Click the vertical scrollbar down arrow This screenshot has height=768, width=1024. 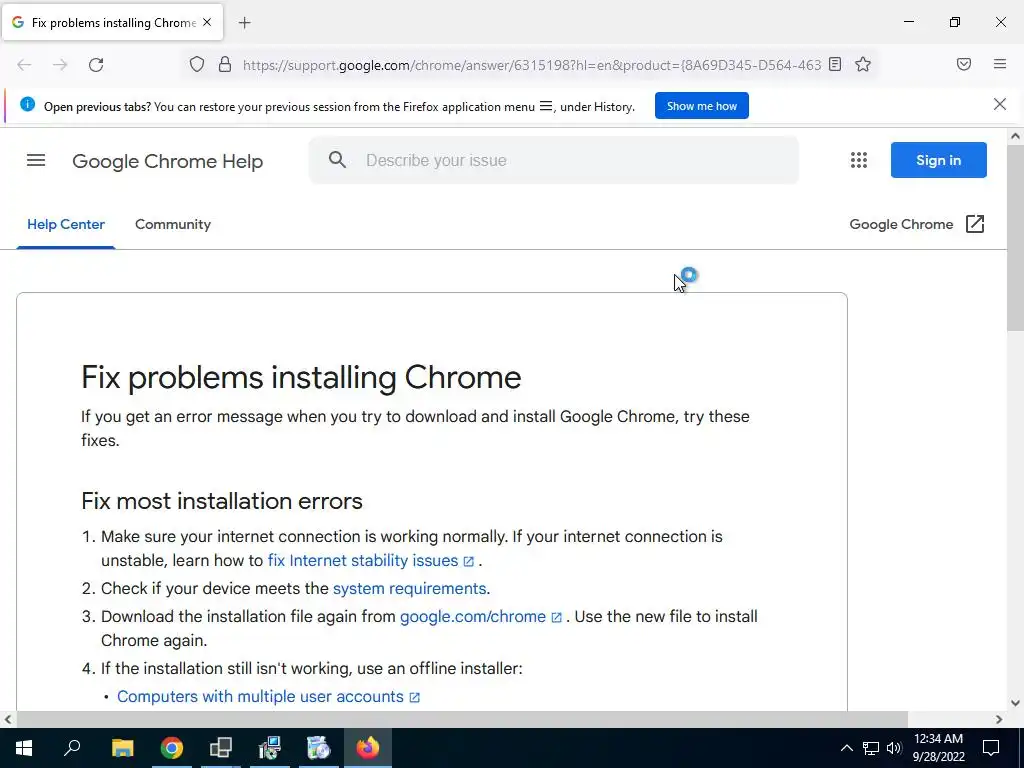[1015, 703]
